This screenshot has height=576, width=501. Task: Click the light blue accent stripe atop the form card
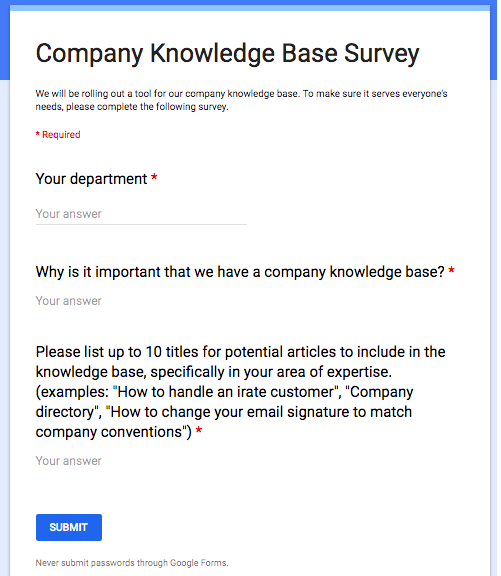point(250,8)
